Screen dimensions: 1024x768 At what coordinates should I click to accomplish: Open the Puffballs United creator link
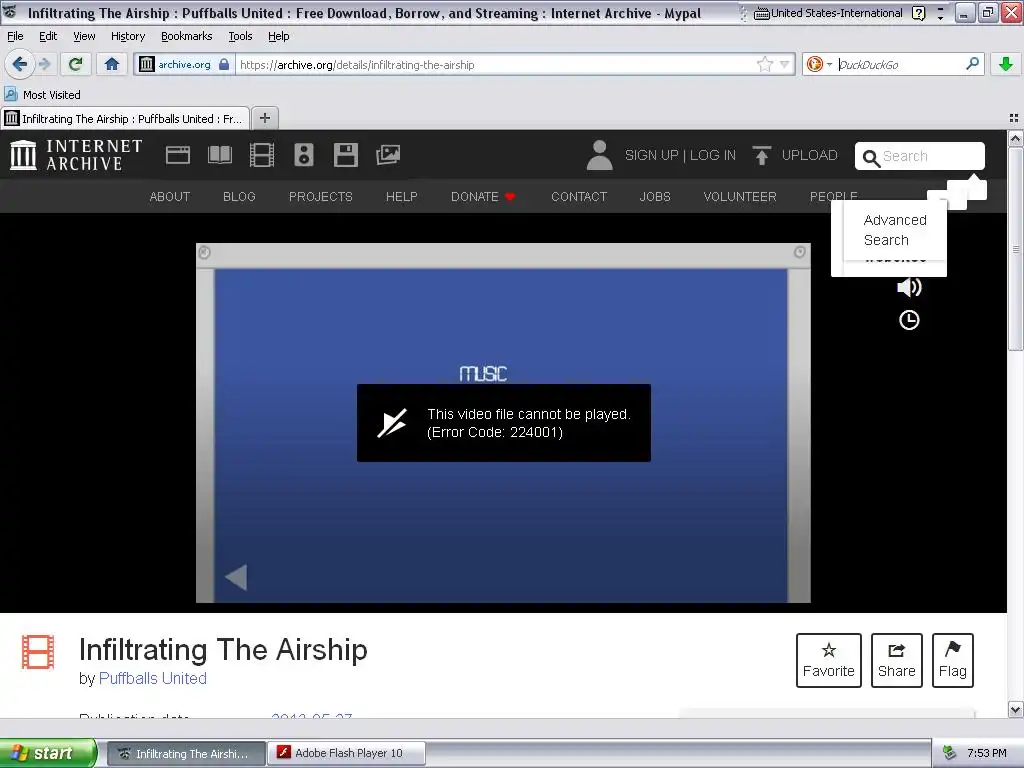[x=152, y=679]
